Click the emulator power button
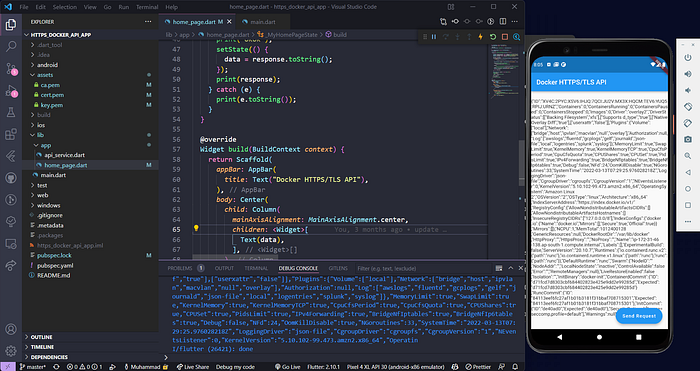This screenshot has width=700, height=371. [x=688, y=58]
